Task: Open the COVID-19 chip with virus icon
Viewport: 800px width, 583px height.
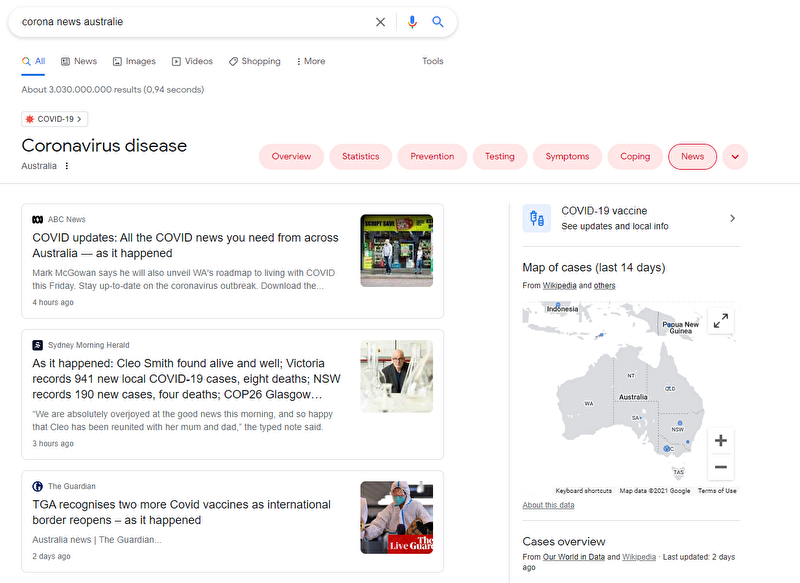Action: click(55, 119)
